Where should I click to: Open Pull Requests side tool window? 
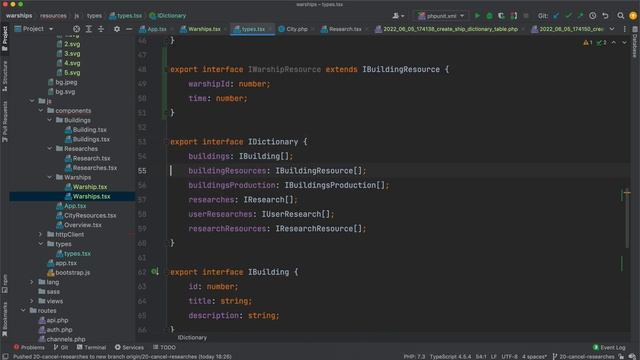tap(5, 122)
